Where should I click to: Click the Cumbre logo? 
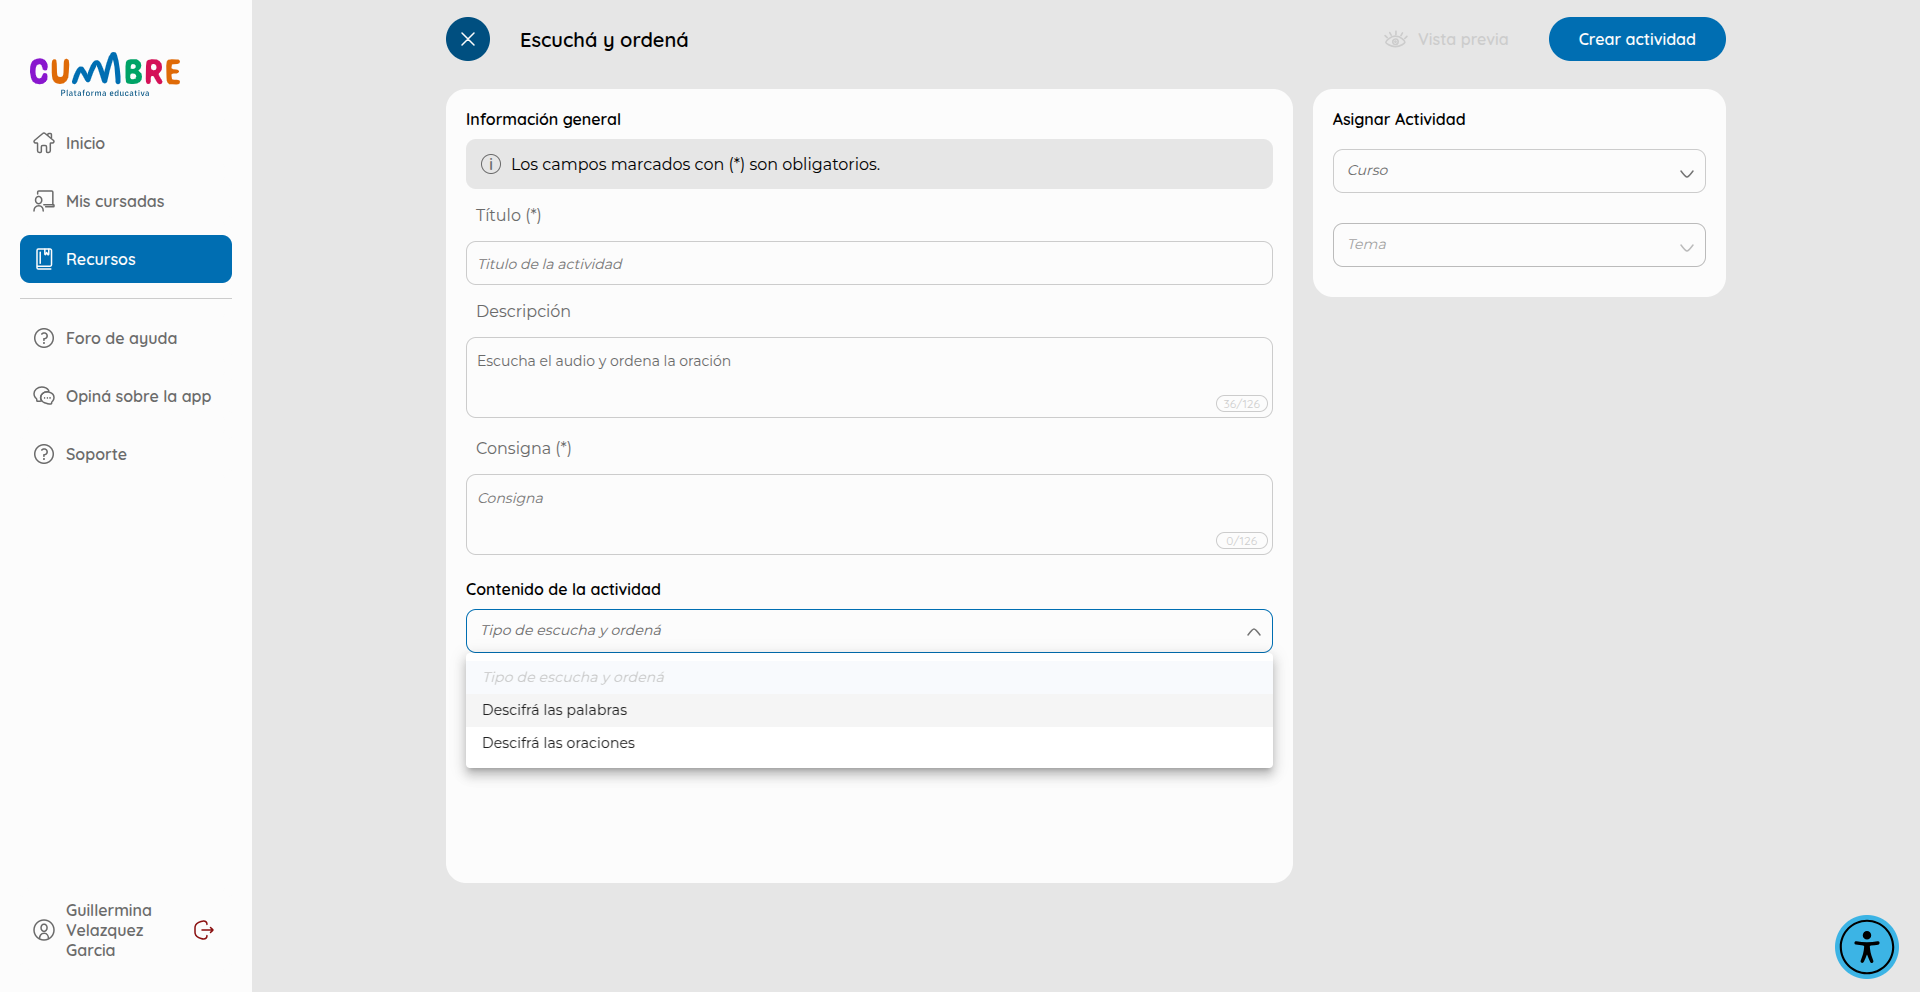point(105,74)
